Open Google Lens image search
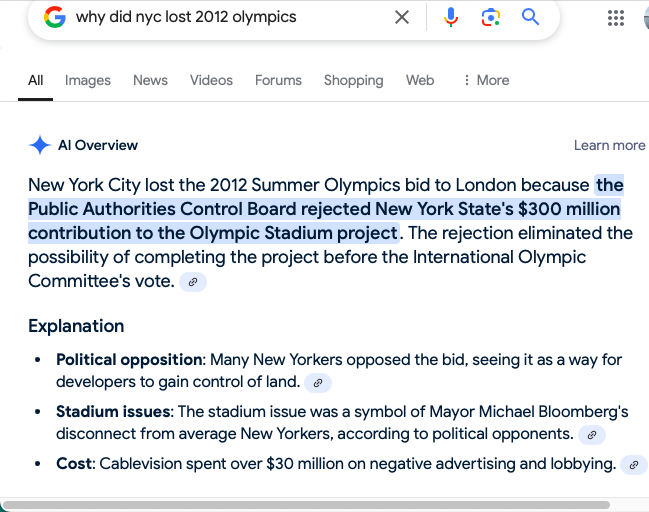 (490, 17)
